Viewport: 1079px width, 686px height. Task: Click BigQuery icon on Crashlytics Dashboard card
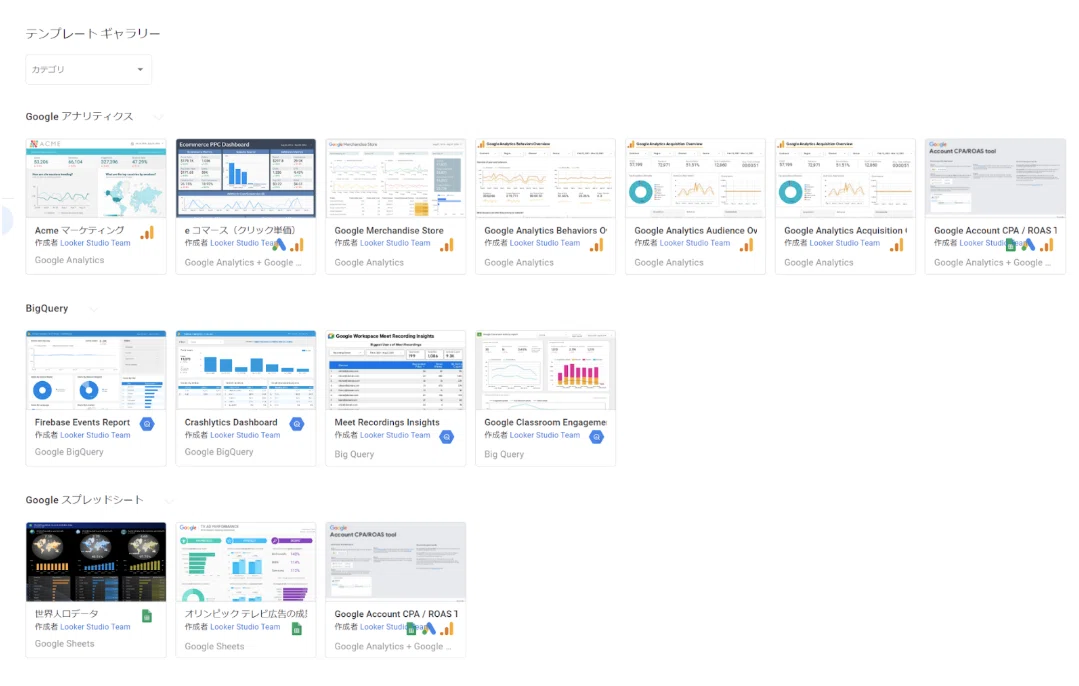pos(297,424)
